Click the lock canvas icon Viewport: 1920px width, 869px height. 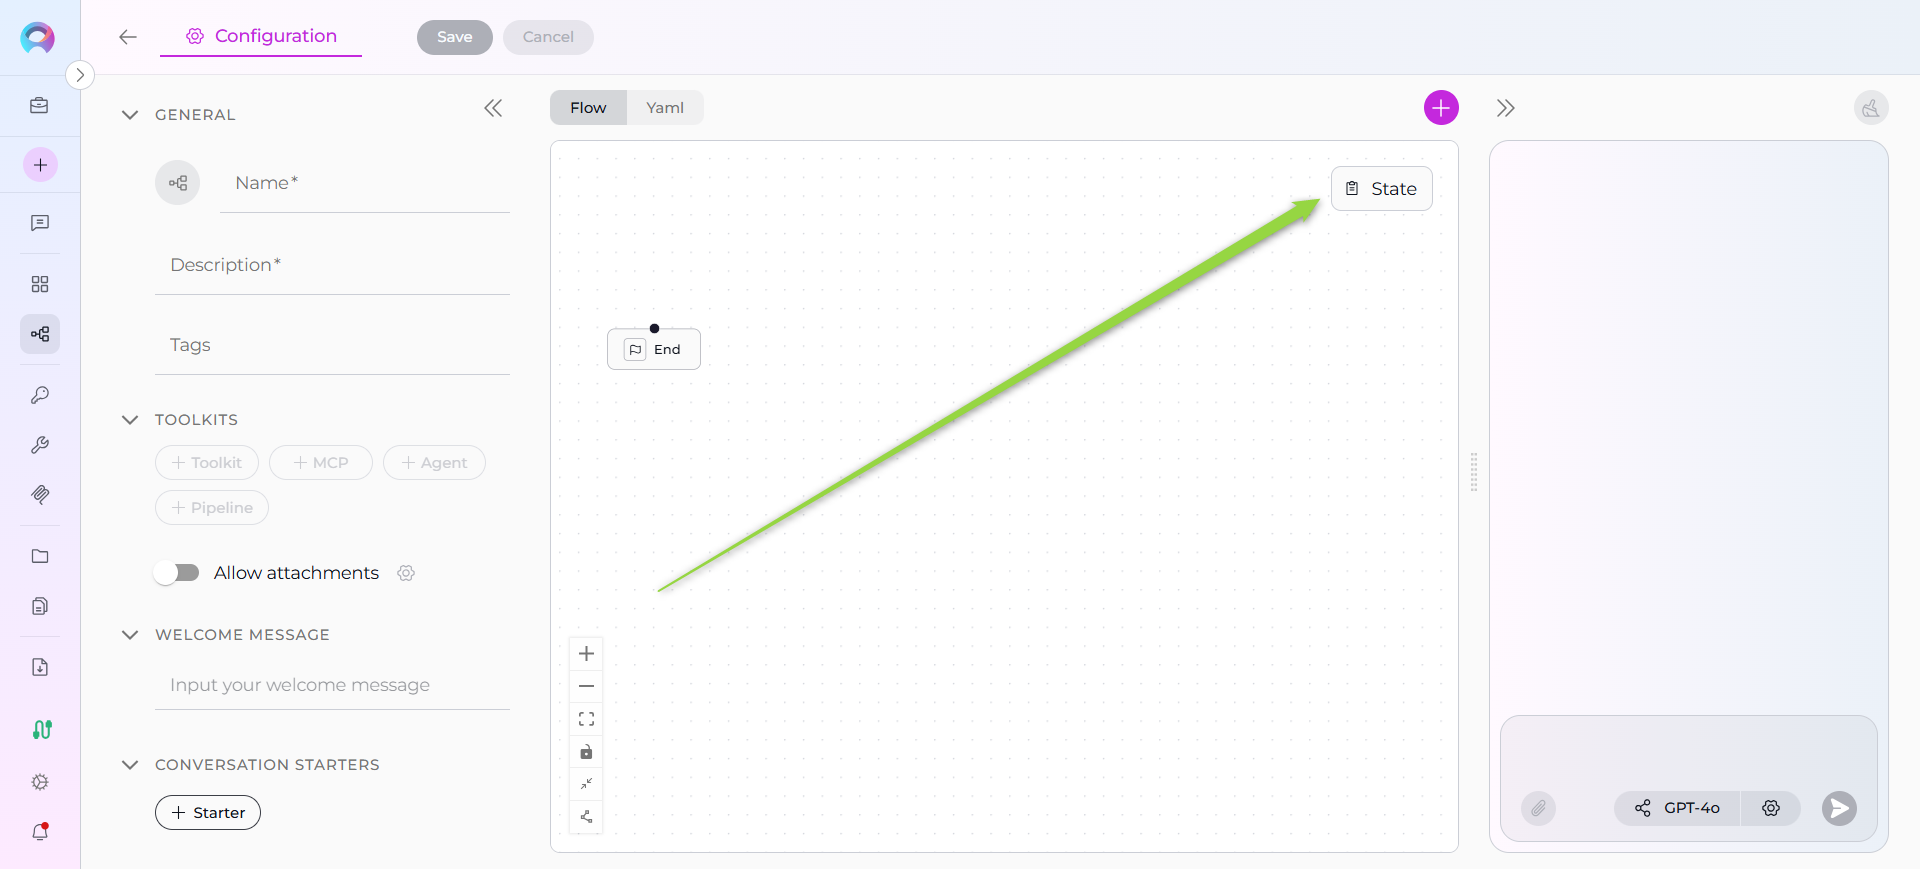click(587, 752)
